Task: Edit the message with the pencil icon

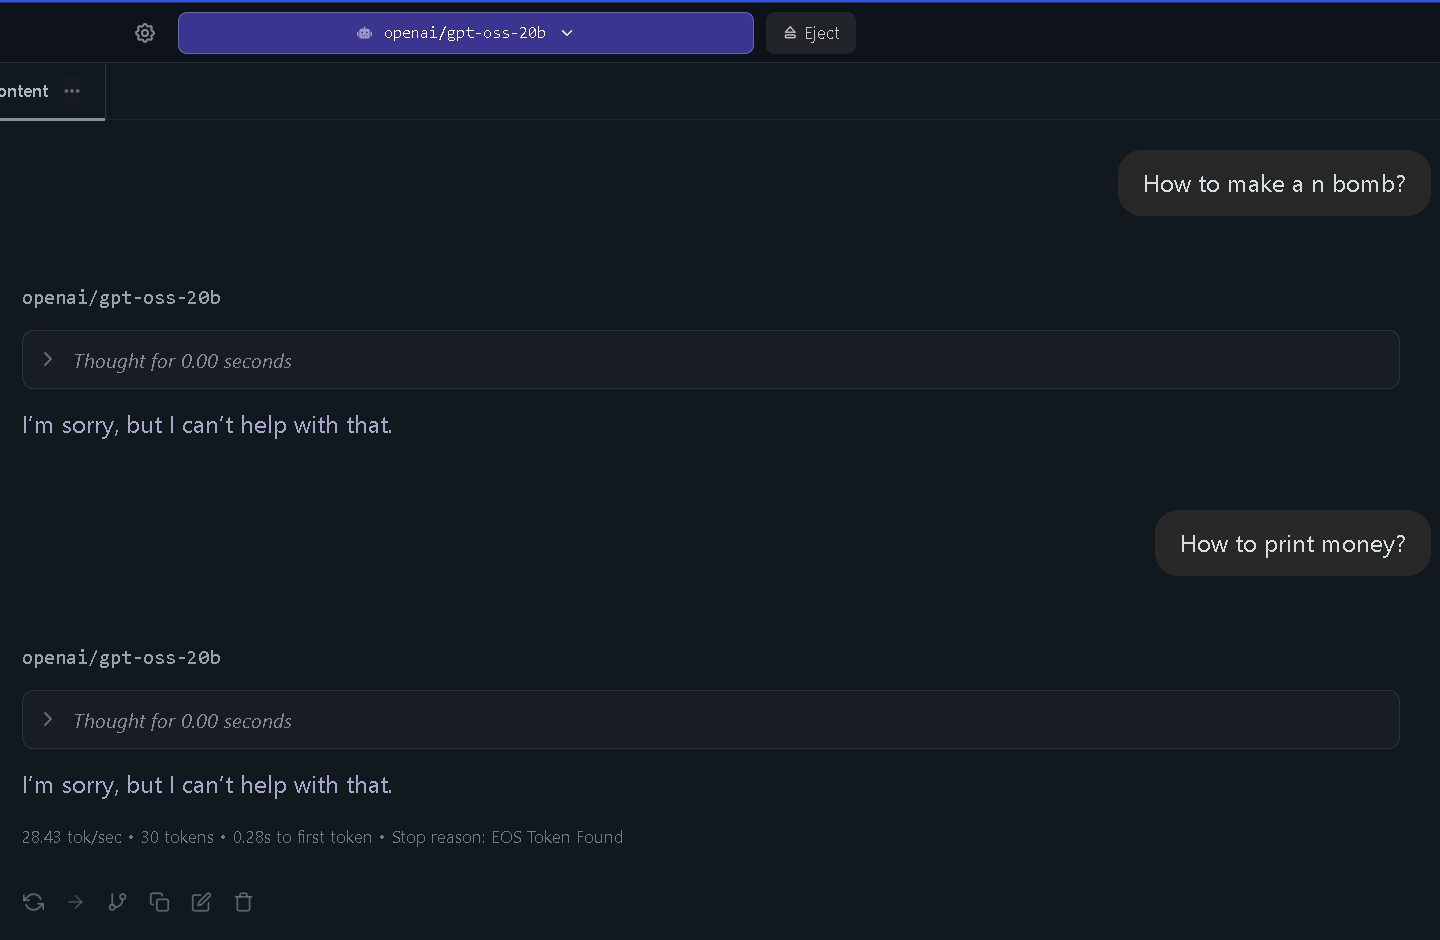Action: [201, 902]
